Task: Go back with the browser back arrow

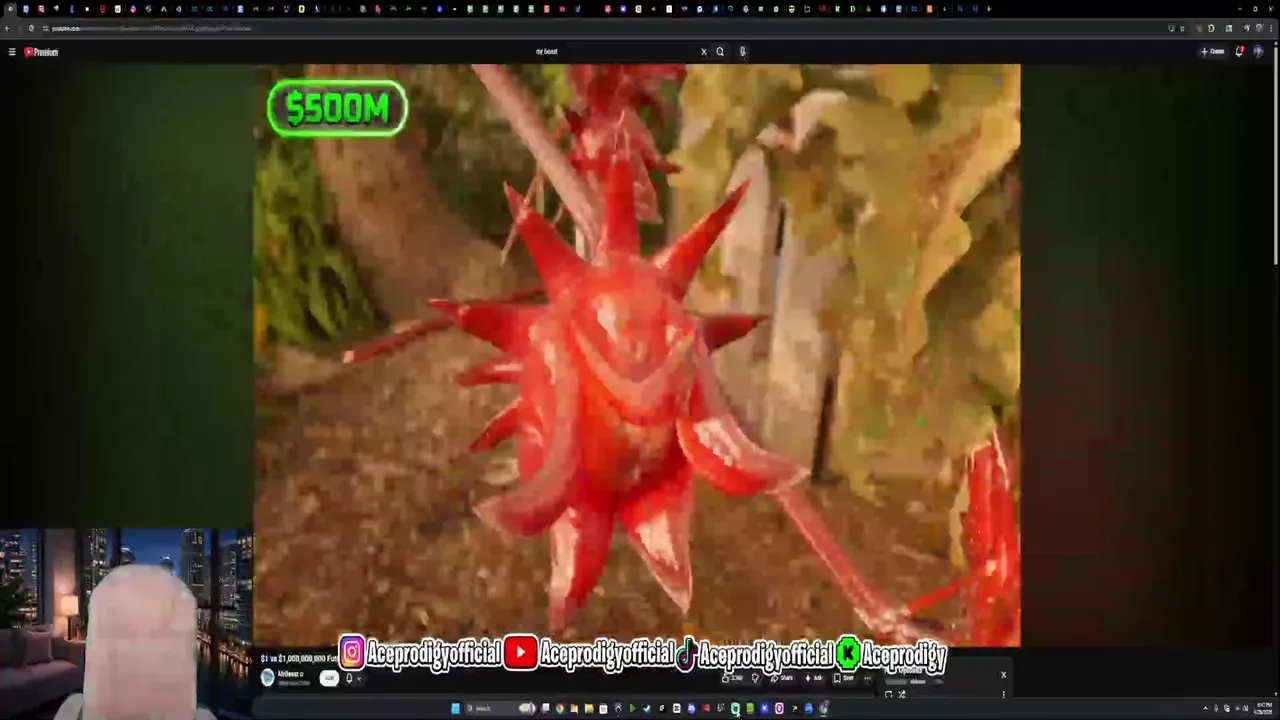Action: [x=7, y=28]
